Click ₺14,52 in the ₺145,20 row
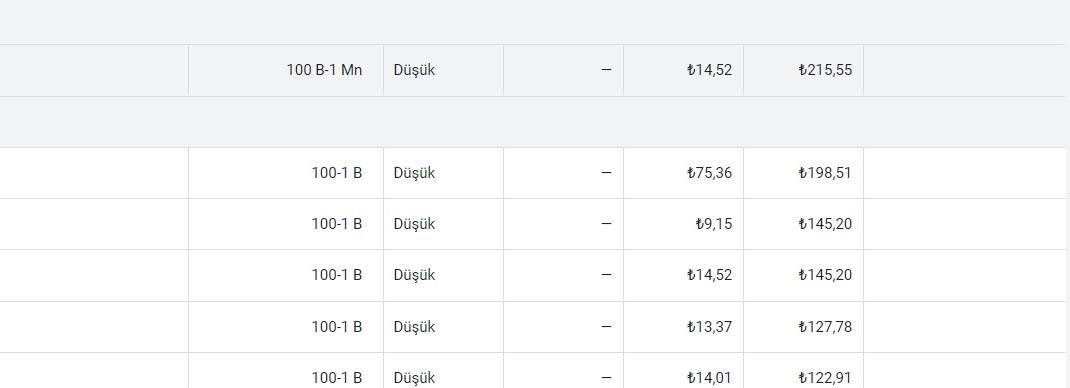This screenshot has width=1070, height=388. [709, 275]
